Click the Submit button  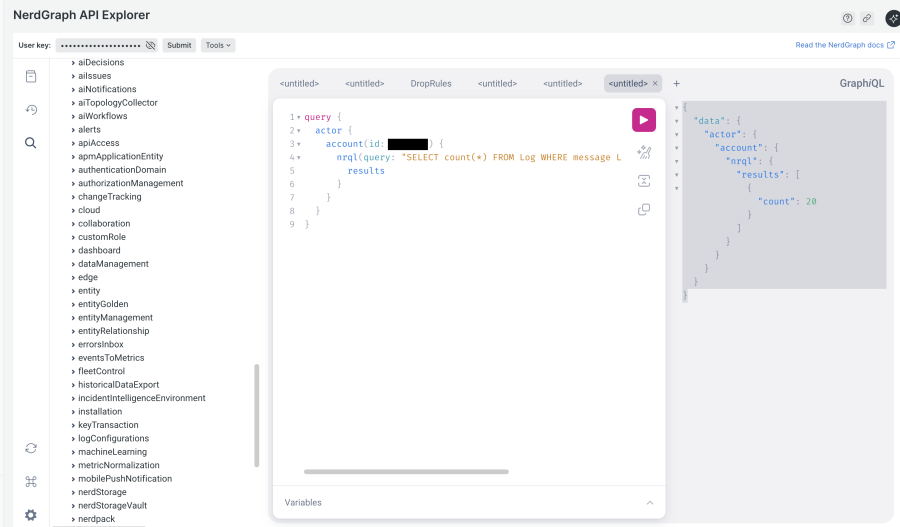point(179,45)
